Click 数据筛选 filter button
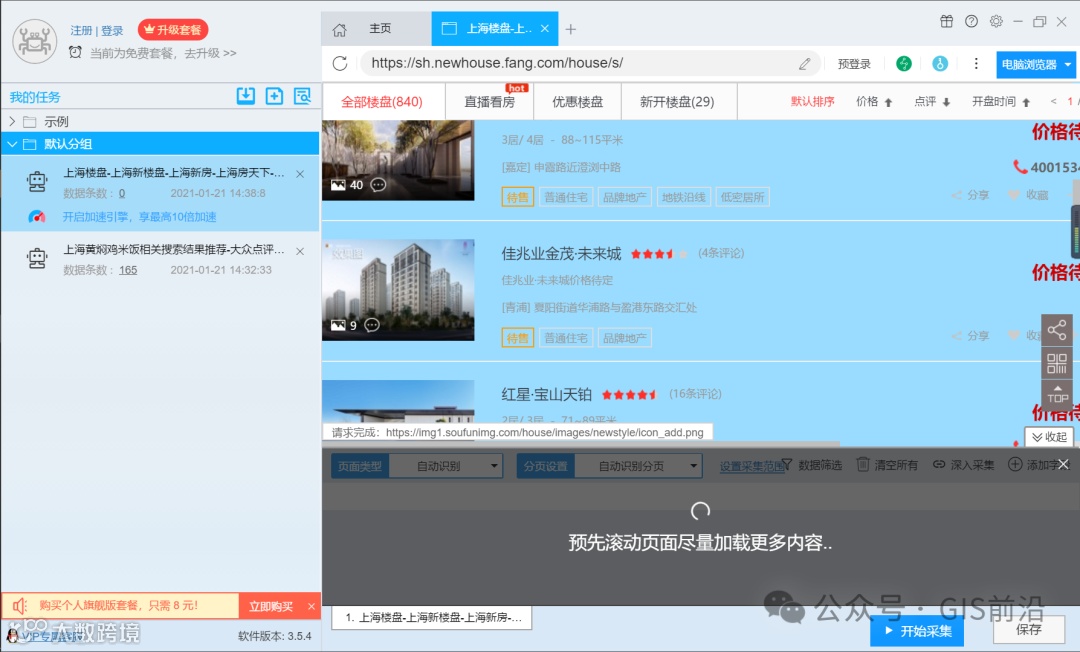This screenshot has height=652, width=1080. [812, 465]
